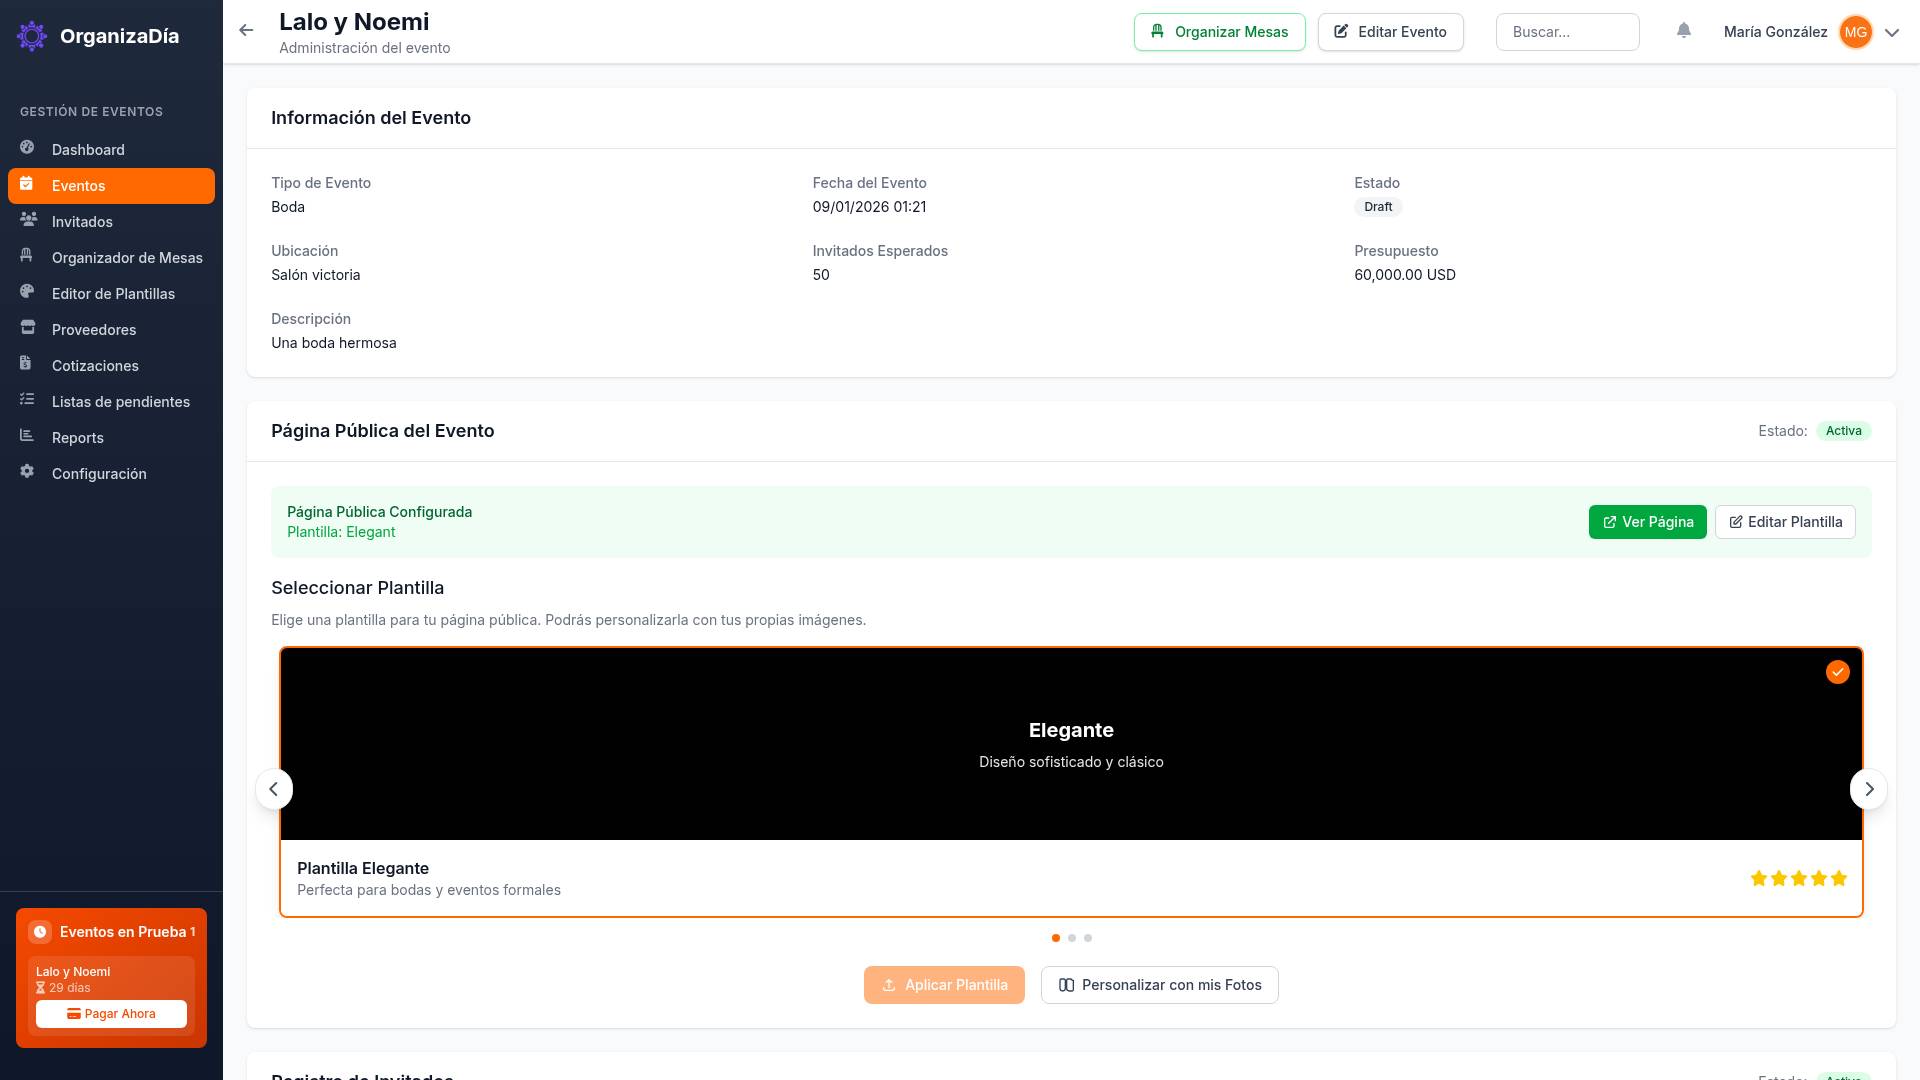
Task: Open Invitados in the sidebar
Action: pos(82,222)
